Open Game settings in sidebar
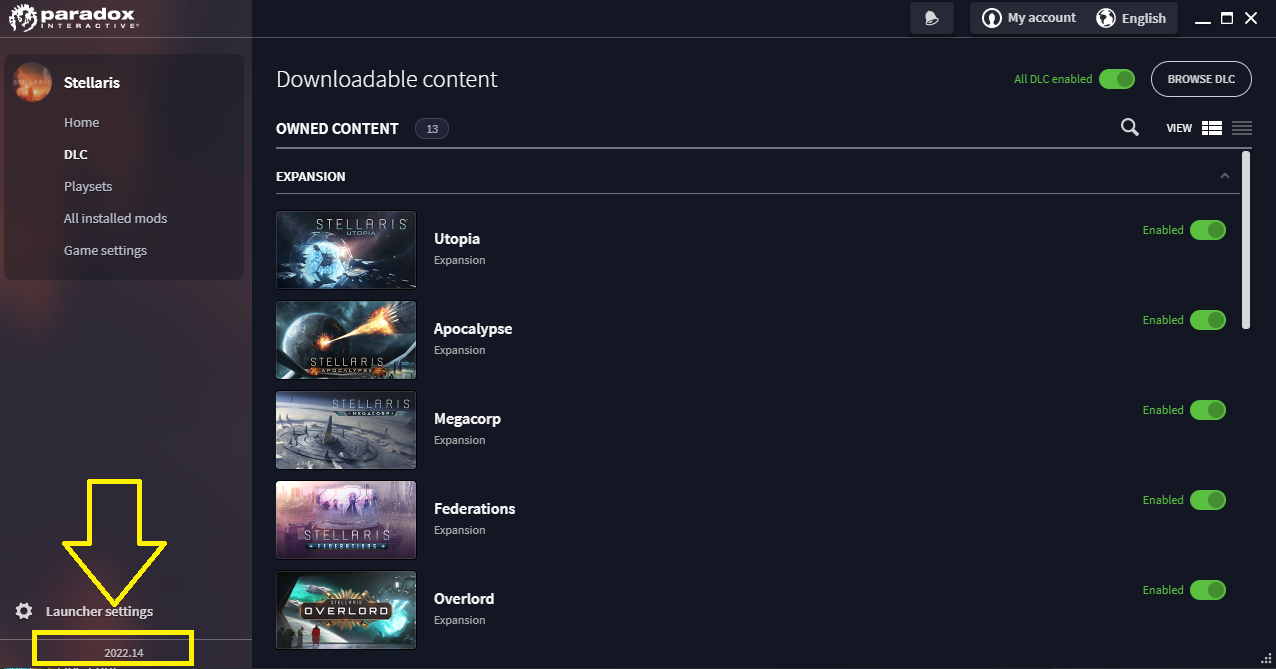1276x669 pixels. click(106, 250)
